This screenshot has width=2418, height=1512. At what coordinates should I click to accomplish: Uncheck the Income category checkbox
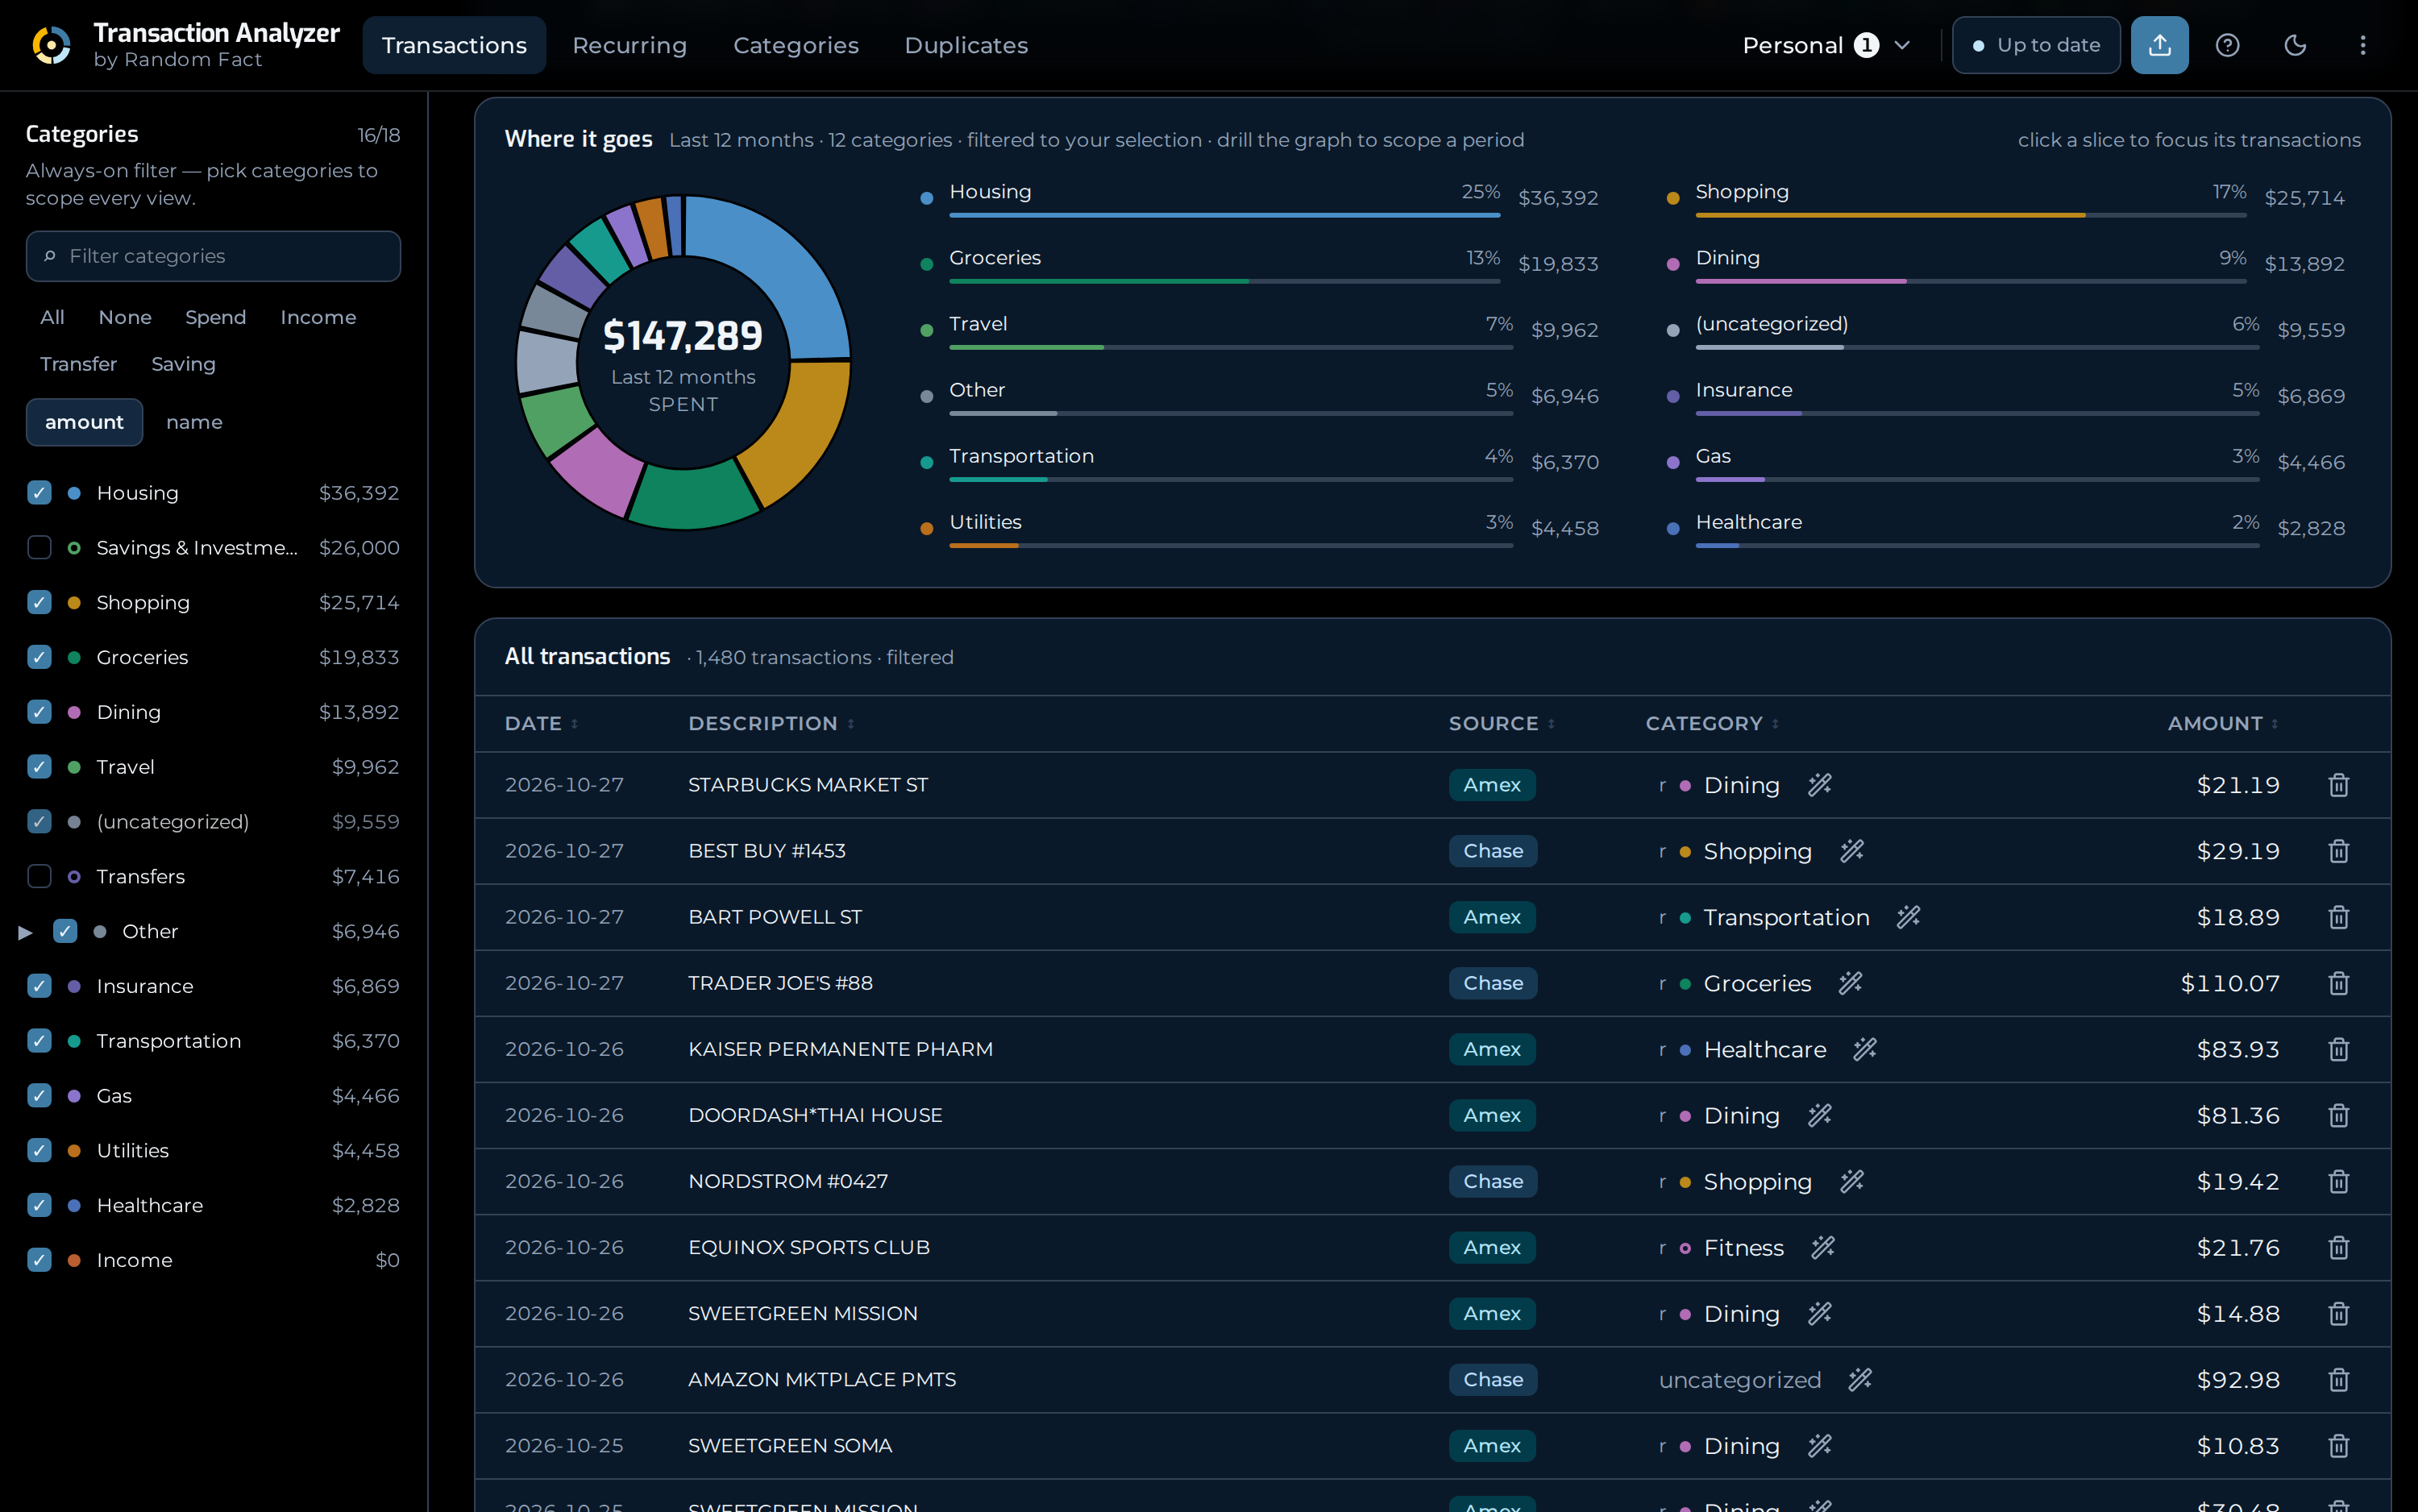(39, 1260)
